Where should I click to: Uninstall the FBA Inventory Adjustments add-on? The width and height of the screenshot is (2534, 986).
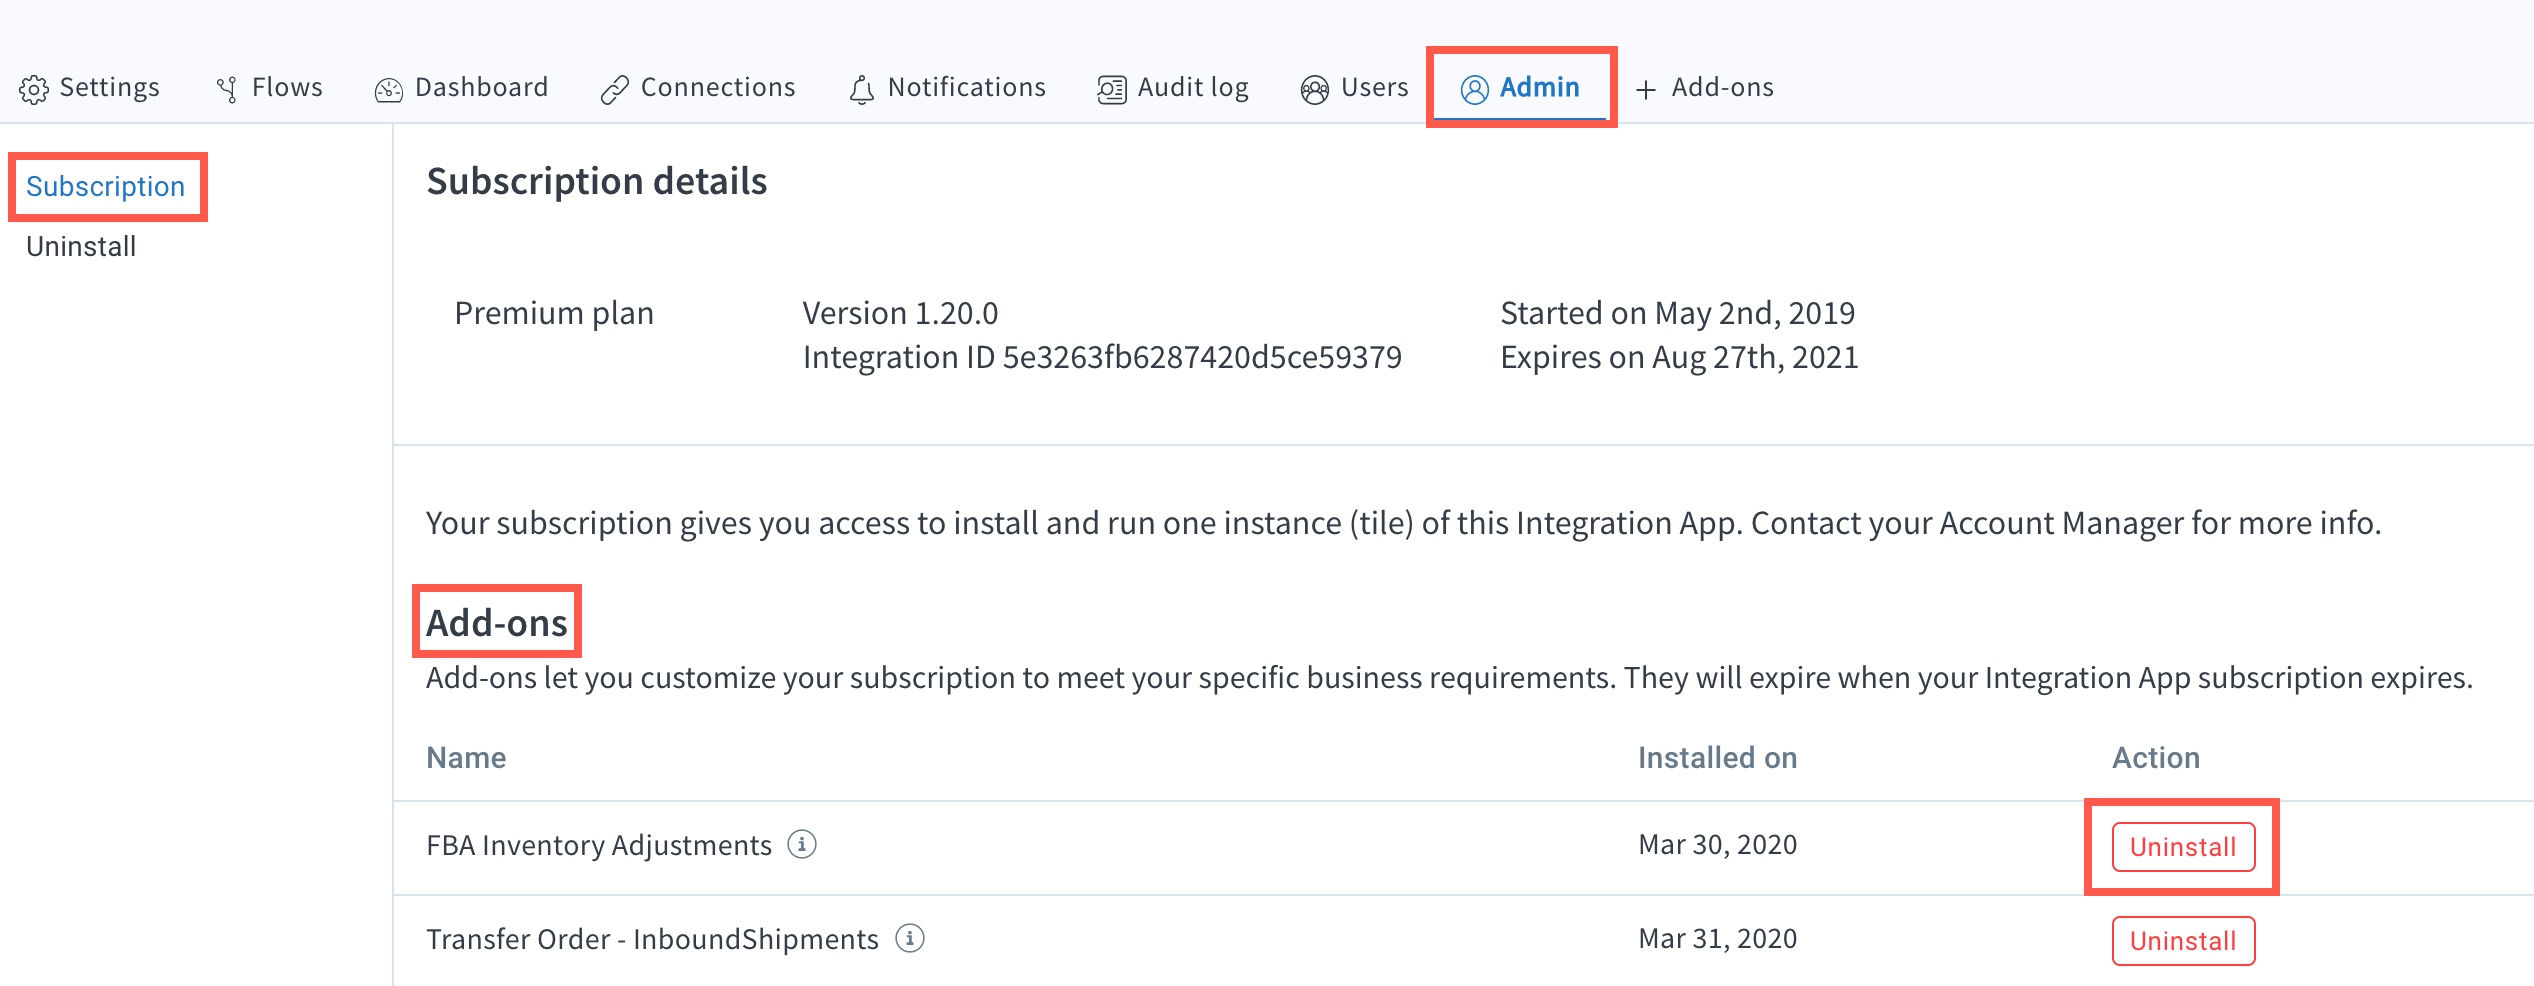tap(2183, 847)
